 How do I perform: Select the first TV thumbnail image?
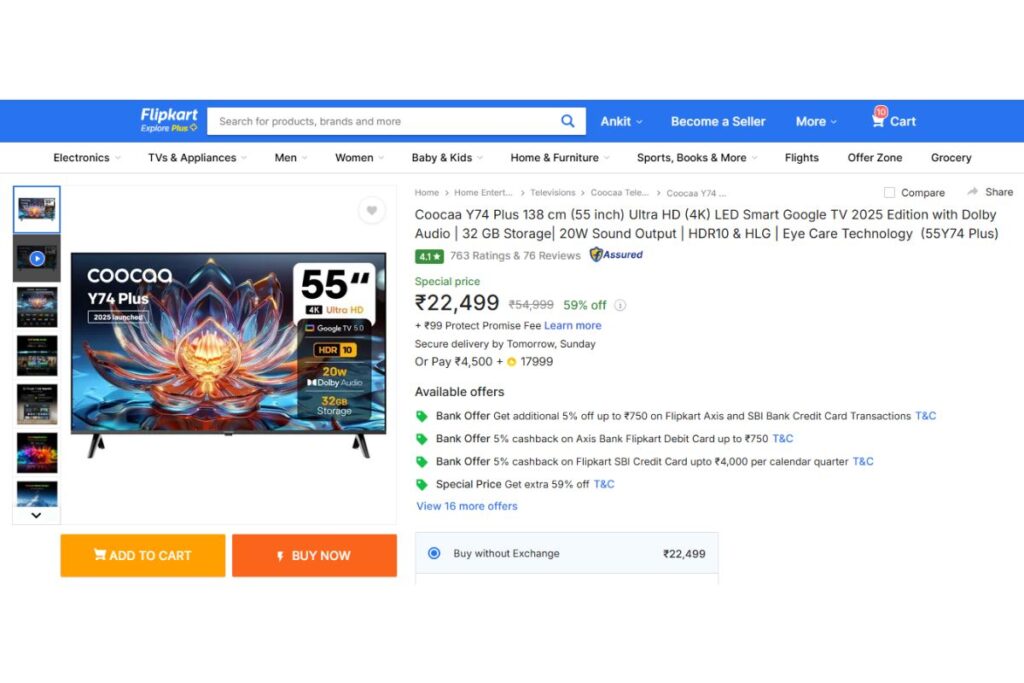[x=37, y=209]
